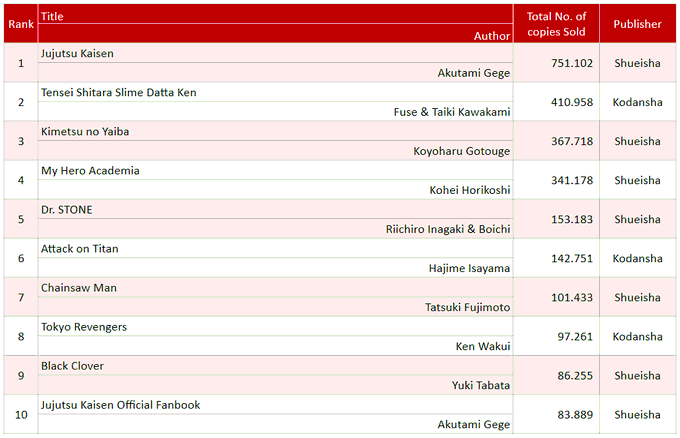Click the Shueisha publisher in rank 1 row
This screenshot has width=680, height=438.
[x=638, y=63]
